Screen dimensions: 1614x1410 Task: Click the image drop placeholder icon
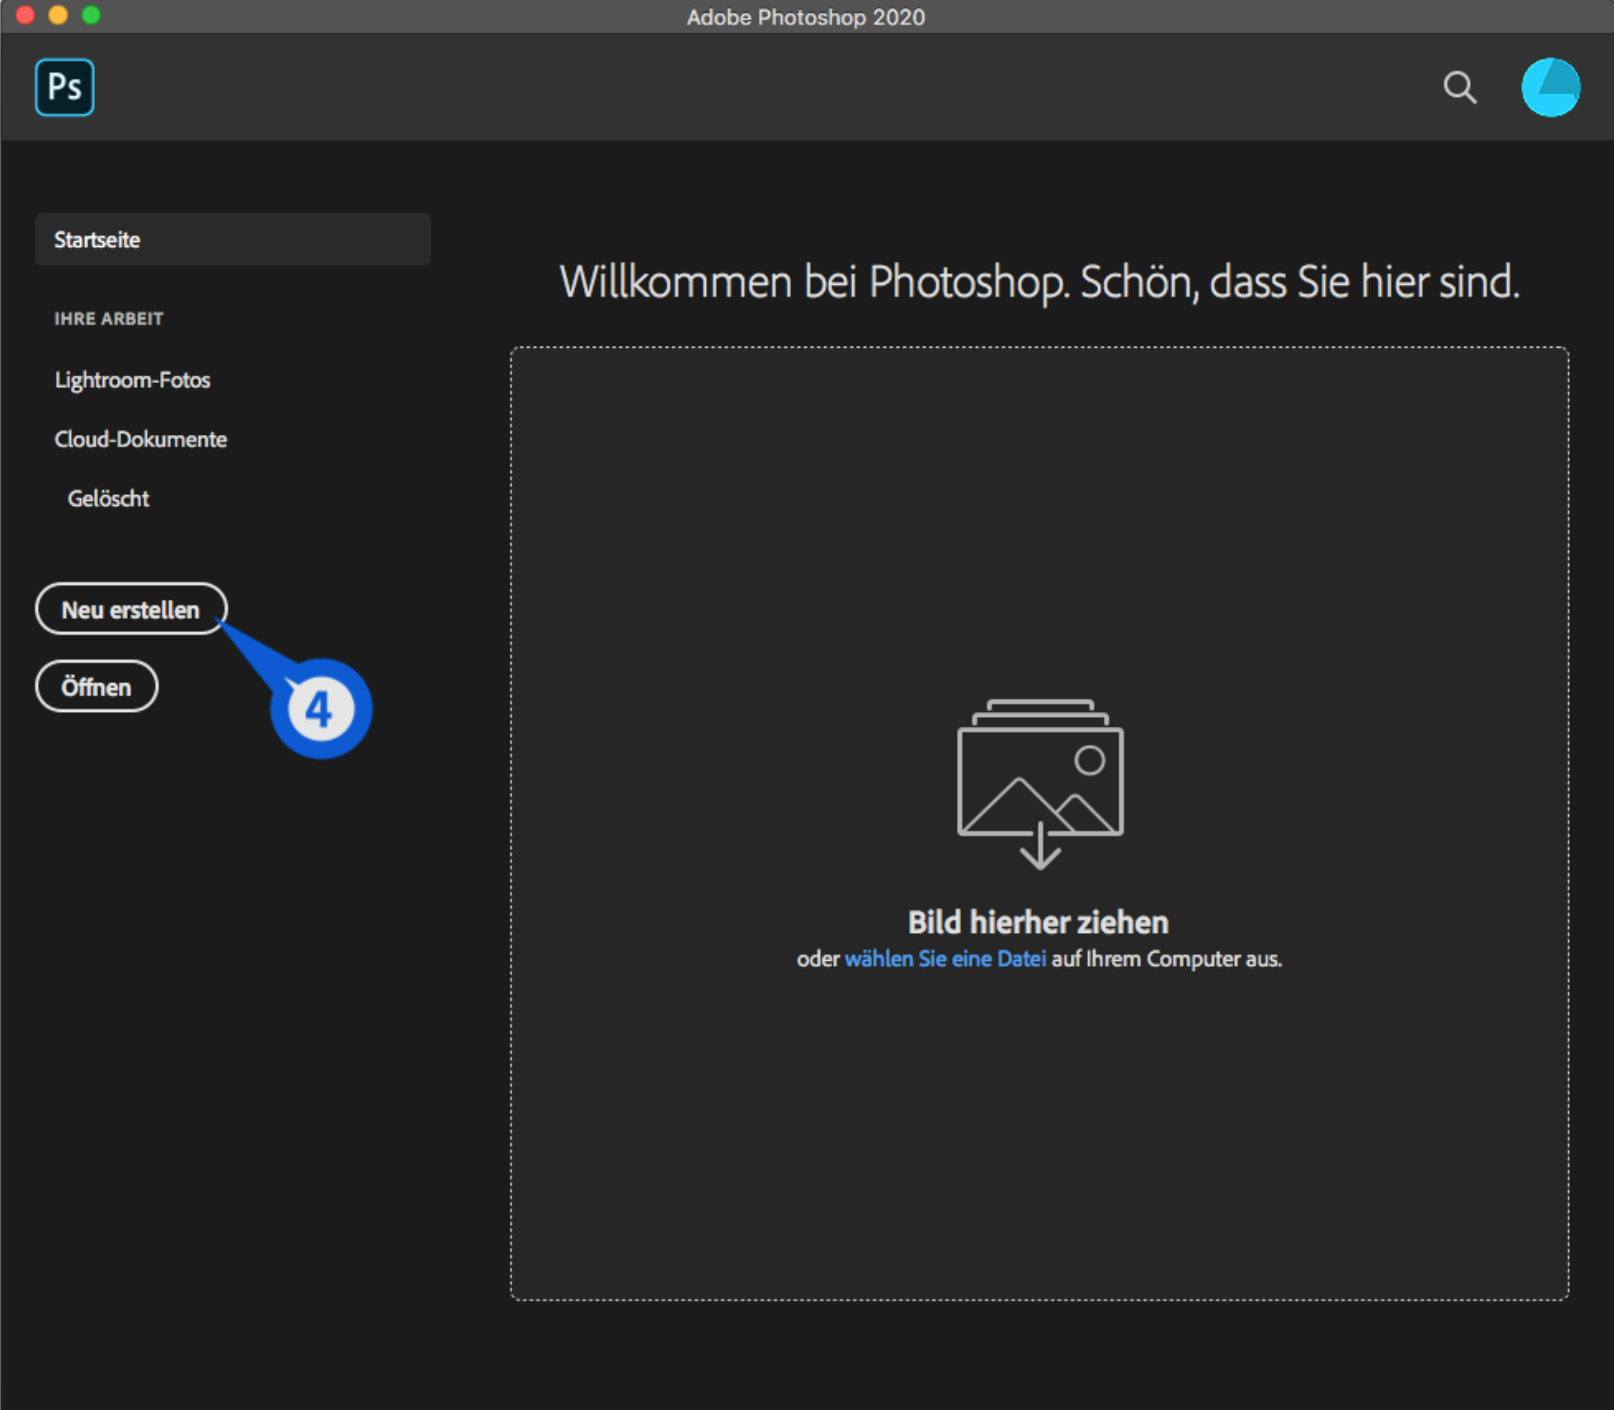click(1040, 784)
